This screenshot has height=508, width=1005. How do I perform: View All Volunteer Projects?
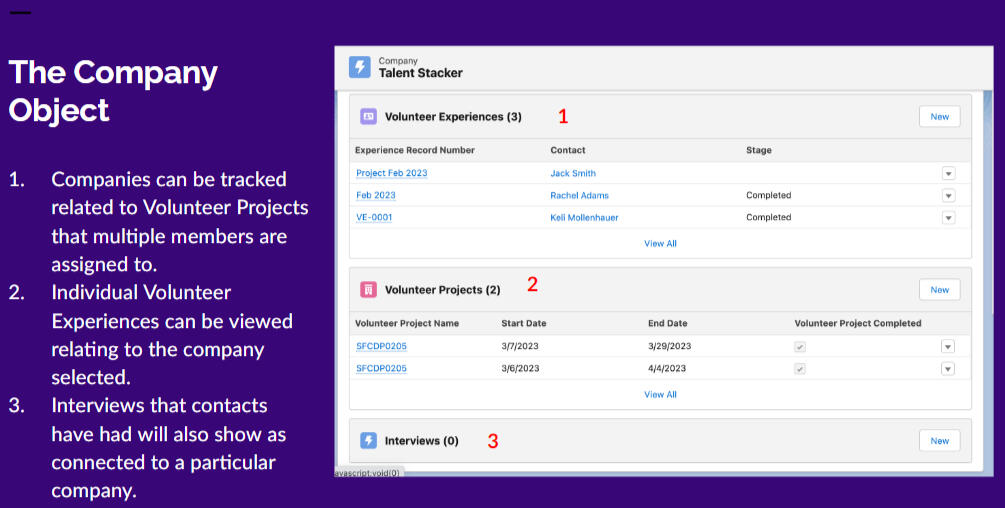coord(660,394)
